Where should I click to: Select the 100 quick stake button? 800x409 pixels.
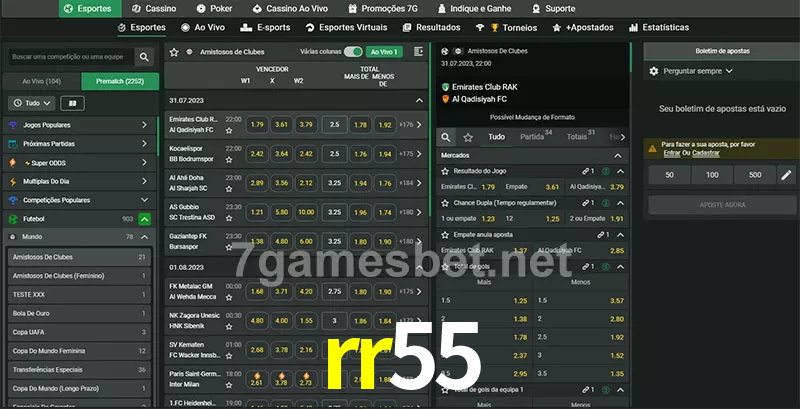tap(712, 175)
